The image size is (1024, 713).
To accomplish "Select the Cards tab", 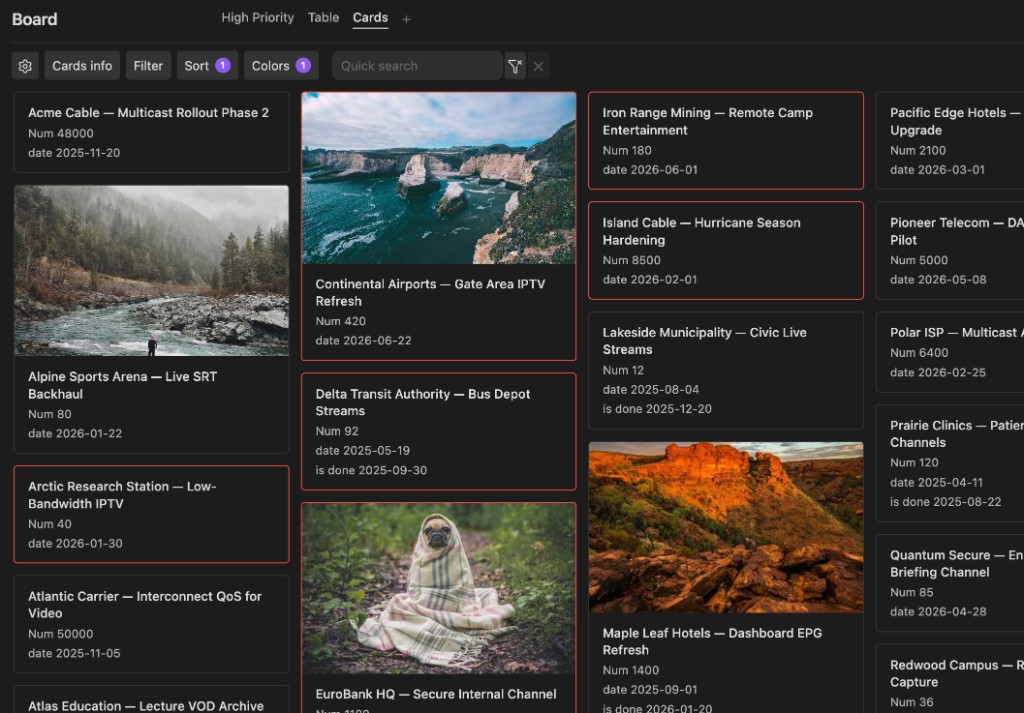I will [370, 18].
